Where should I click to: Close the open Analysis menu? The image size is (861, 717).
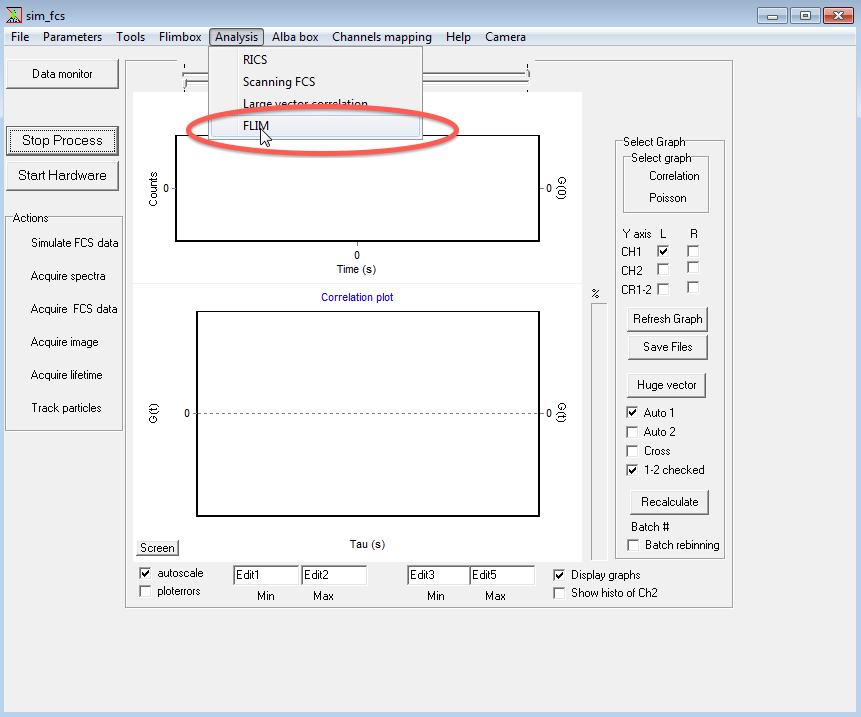(237, 37)
